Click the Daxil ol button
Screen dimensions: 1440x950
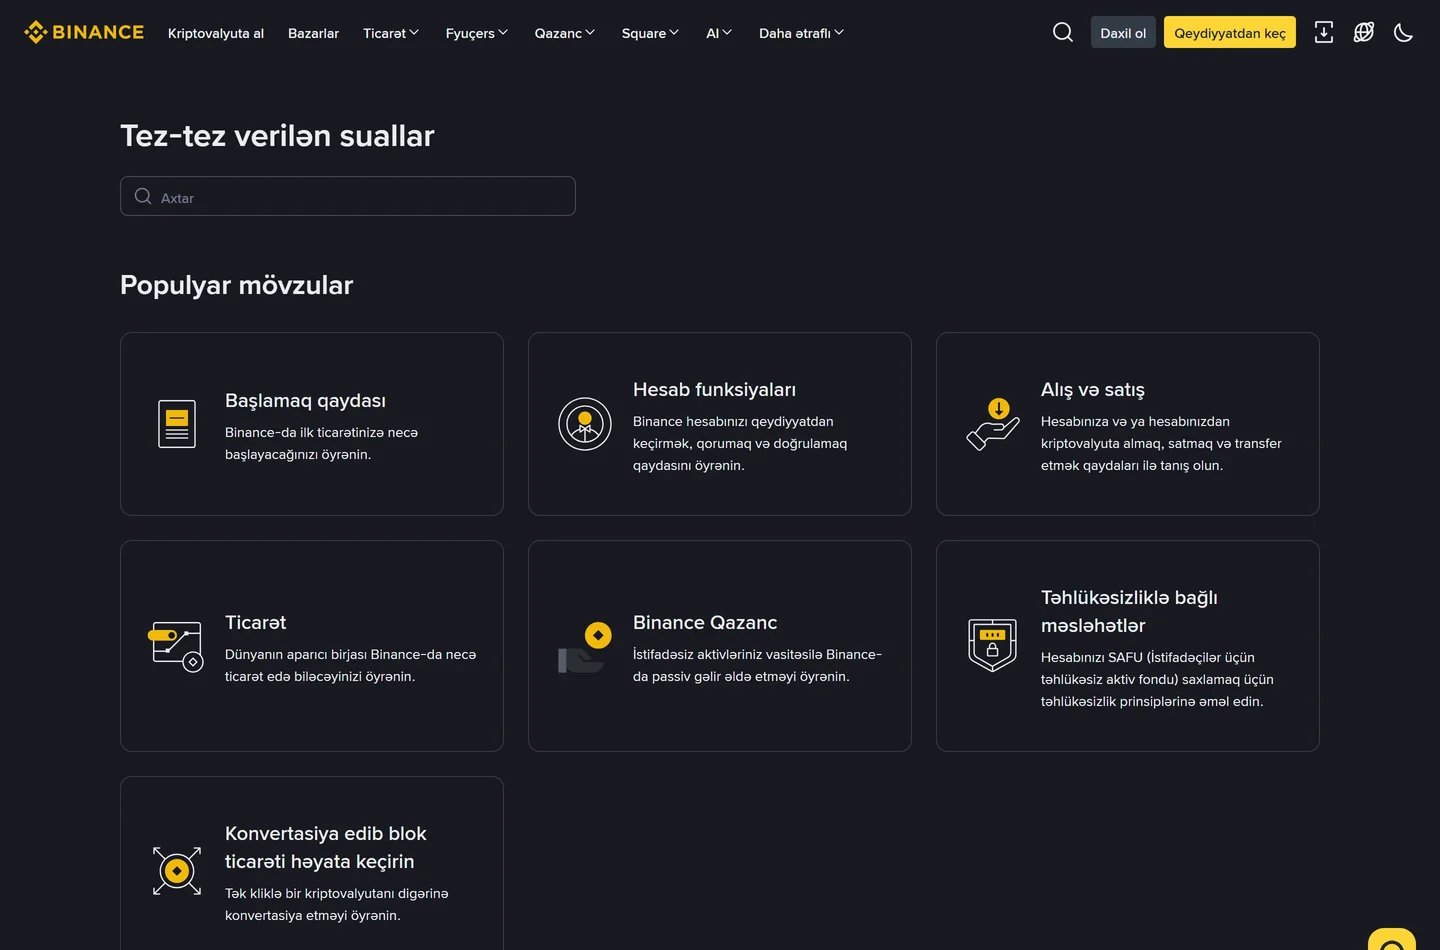(x=1123, y=32)
